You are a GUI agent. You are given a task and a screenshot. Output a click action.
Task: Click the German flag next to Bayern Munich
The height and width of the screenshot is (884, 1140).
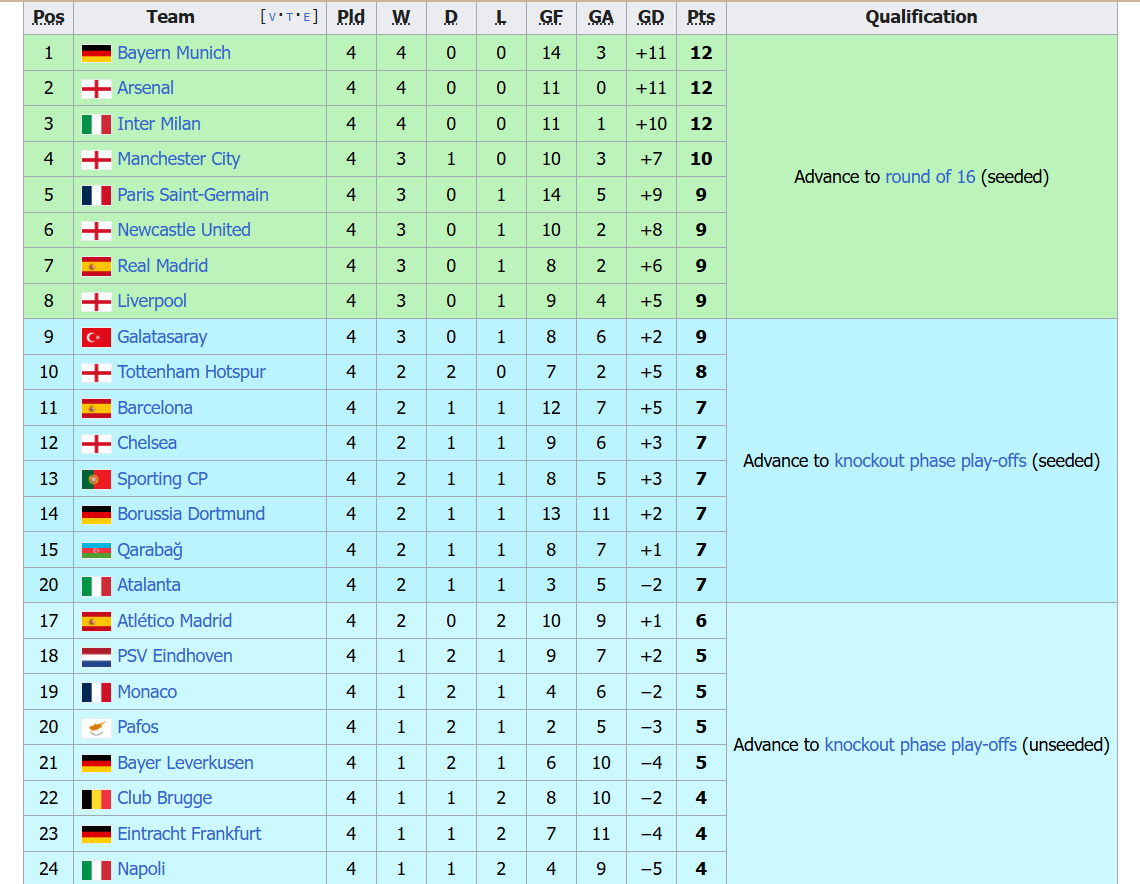[x=96, y=53]
